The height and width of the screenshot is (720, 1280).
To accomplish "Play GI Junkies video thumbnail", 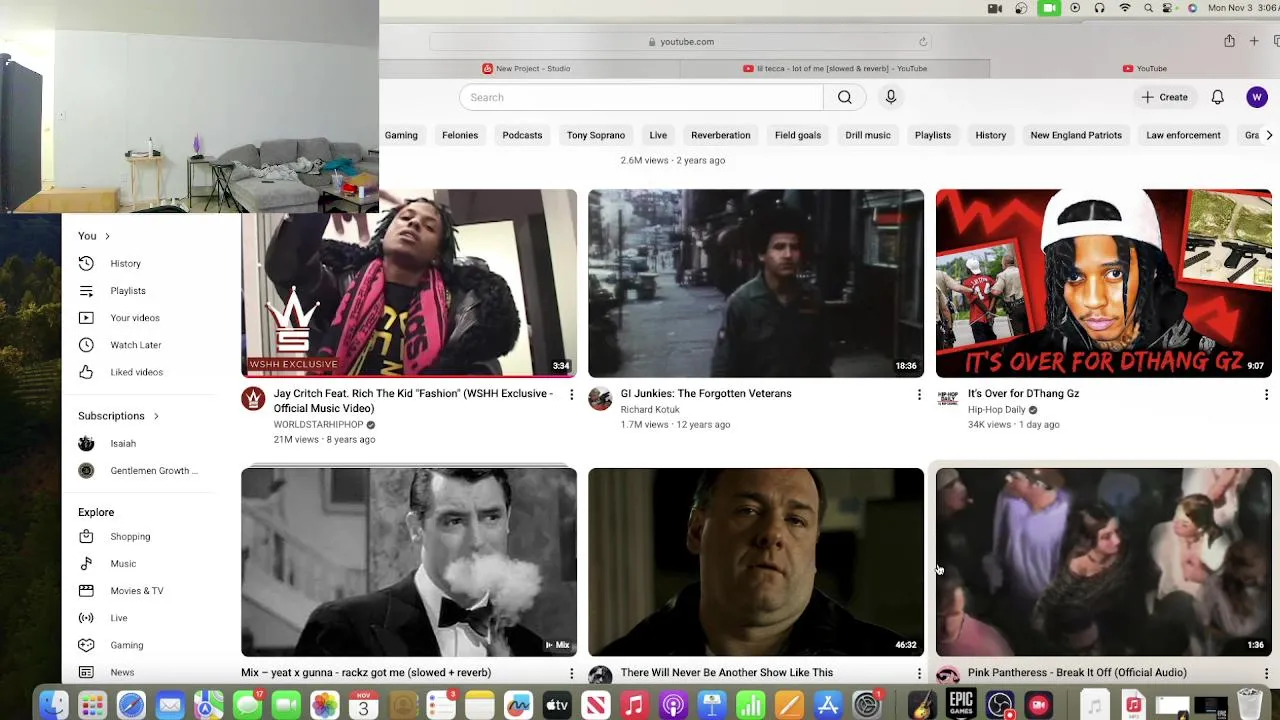I will (756, 283).
